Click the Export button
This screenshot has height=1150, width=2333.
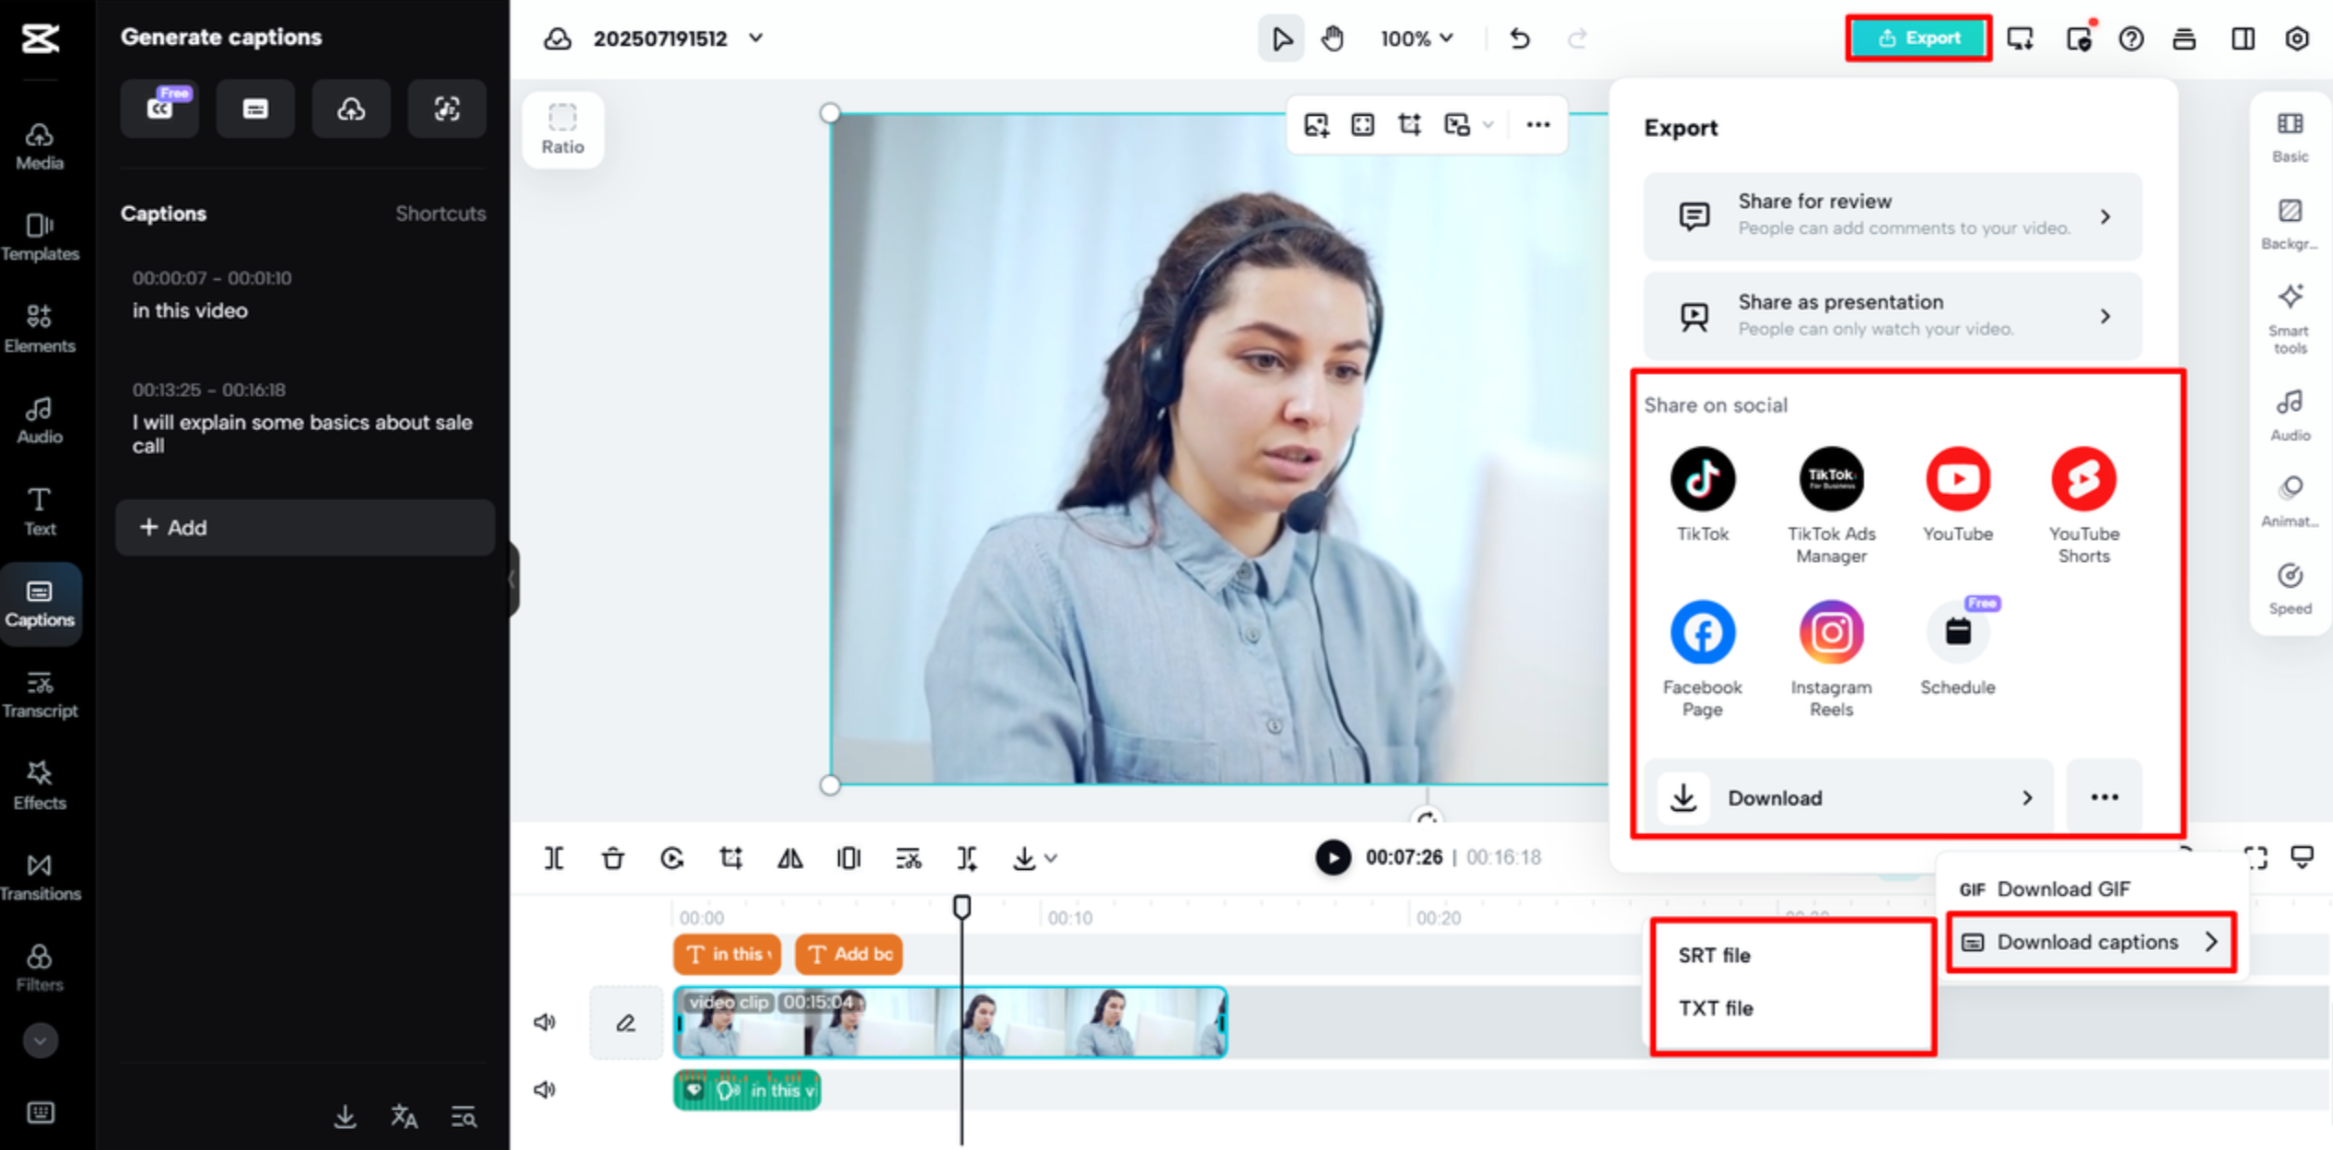click(1917, 38)
